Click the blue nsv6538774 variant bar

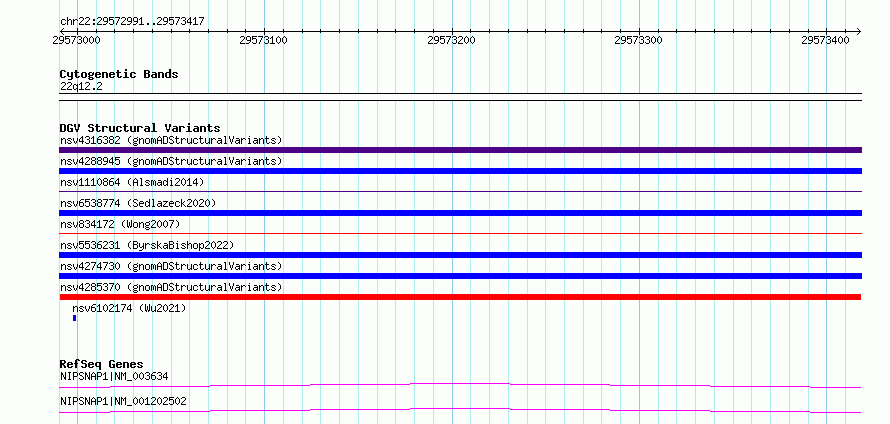(460, 213)
